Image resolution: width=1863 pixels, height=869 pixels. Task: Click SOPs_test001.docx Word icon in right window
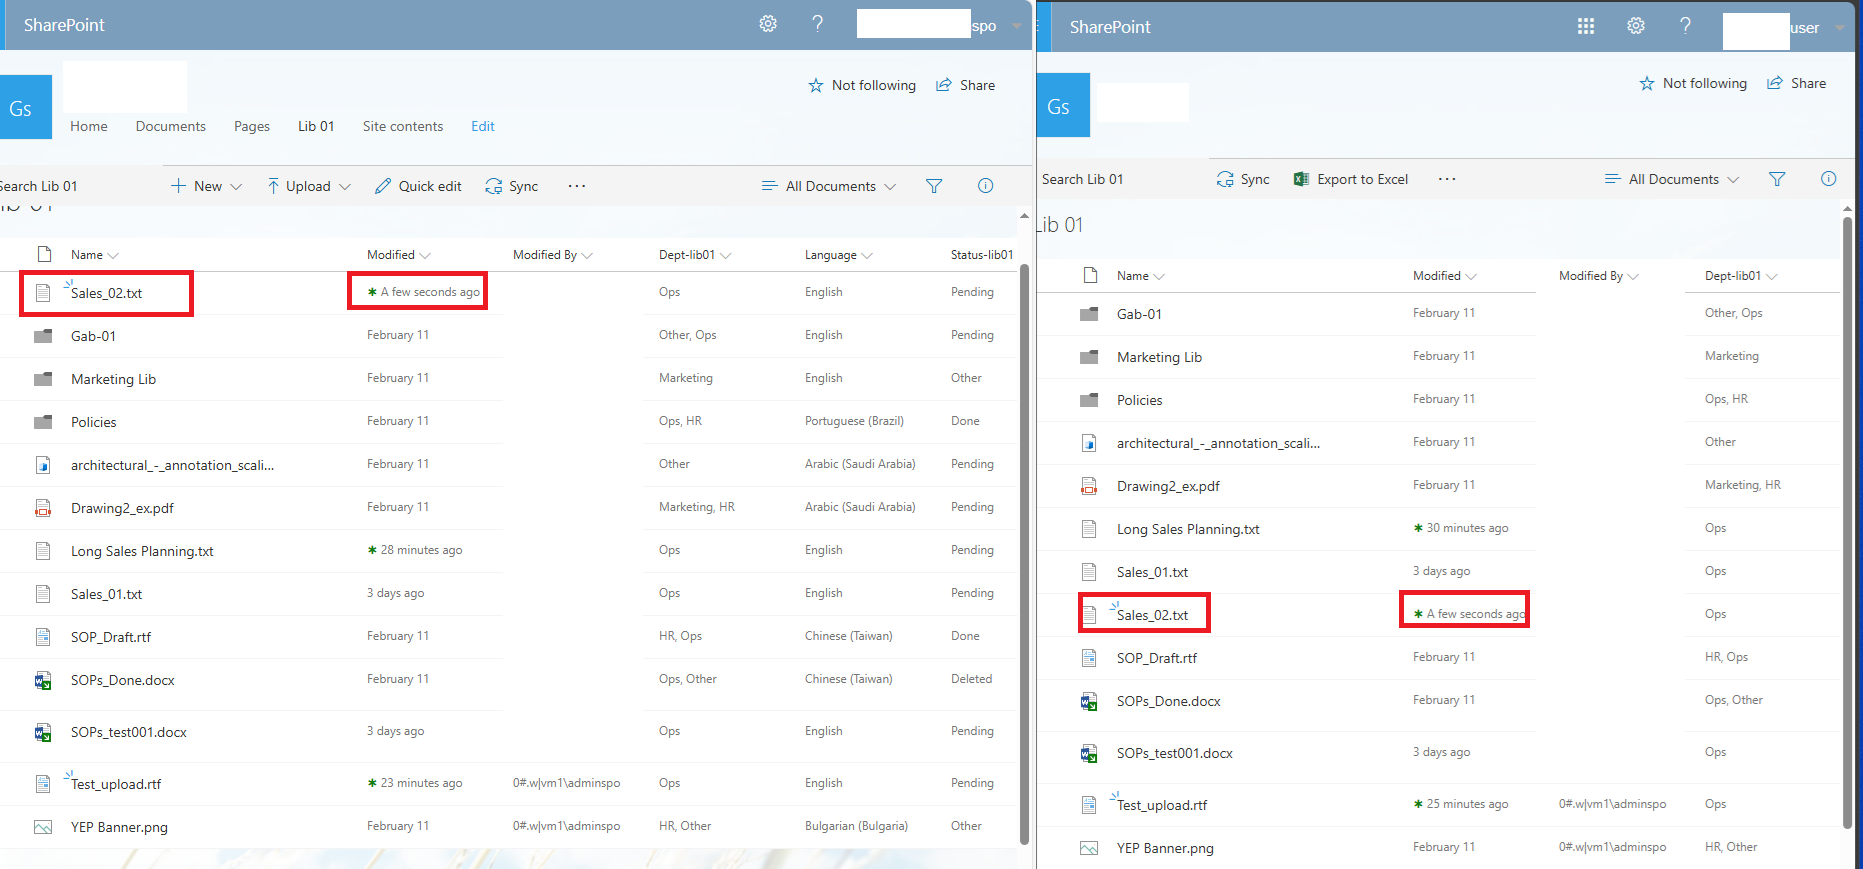pos(1089,753)
